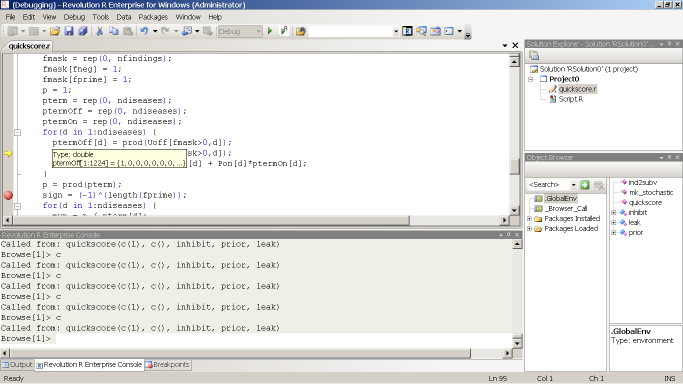
Task: Click the yellow current-line arrow in the margin
Action: [8, 153]
